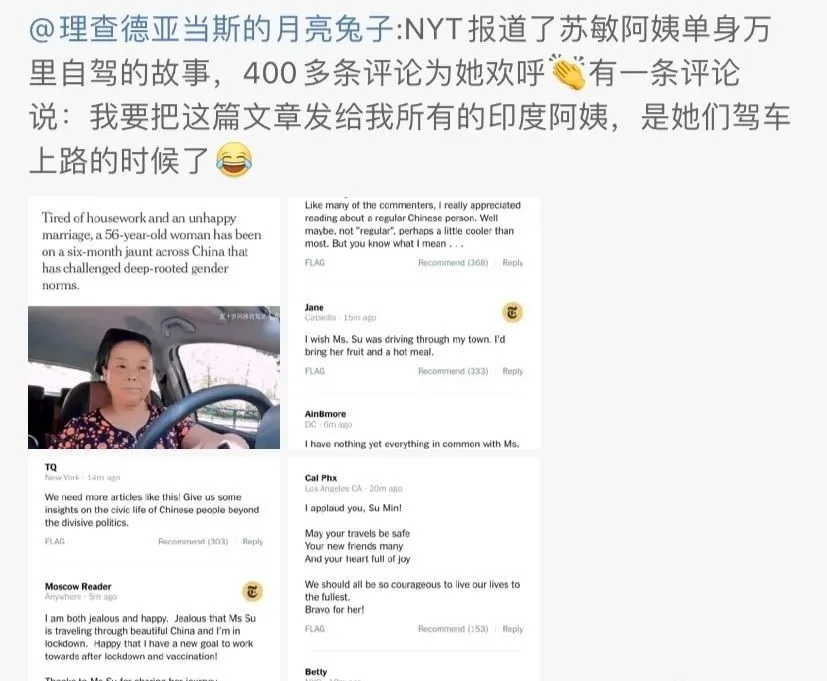Click Recommend (368) on the top comment
Image resolution: width=827 pixels, height=681 pixels.
(453, 263)
